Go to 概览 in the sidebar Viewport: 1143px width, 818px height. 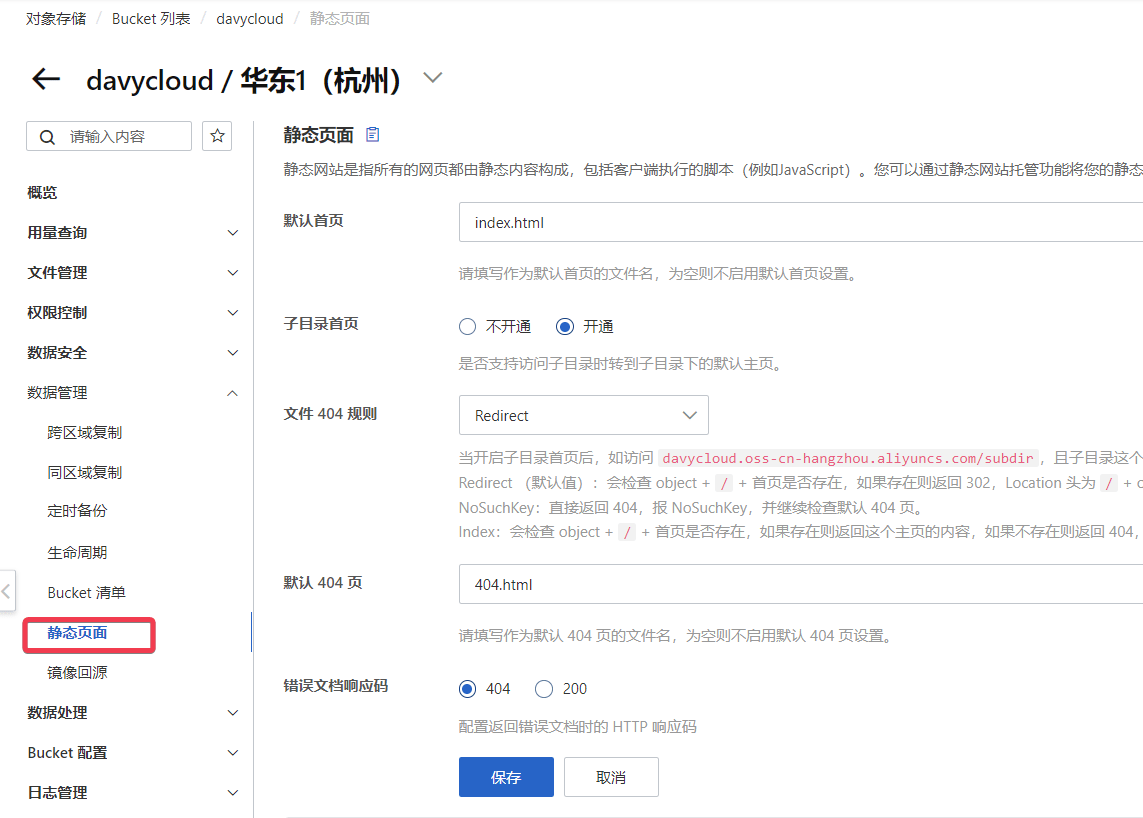click(x=42, y=192)
